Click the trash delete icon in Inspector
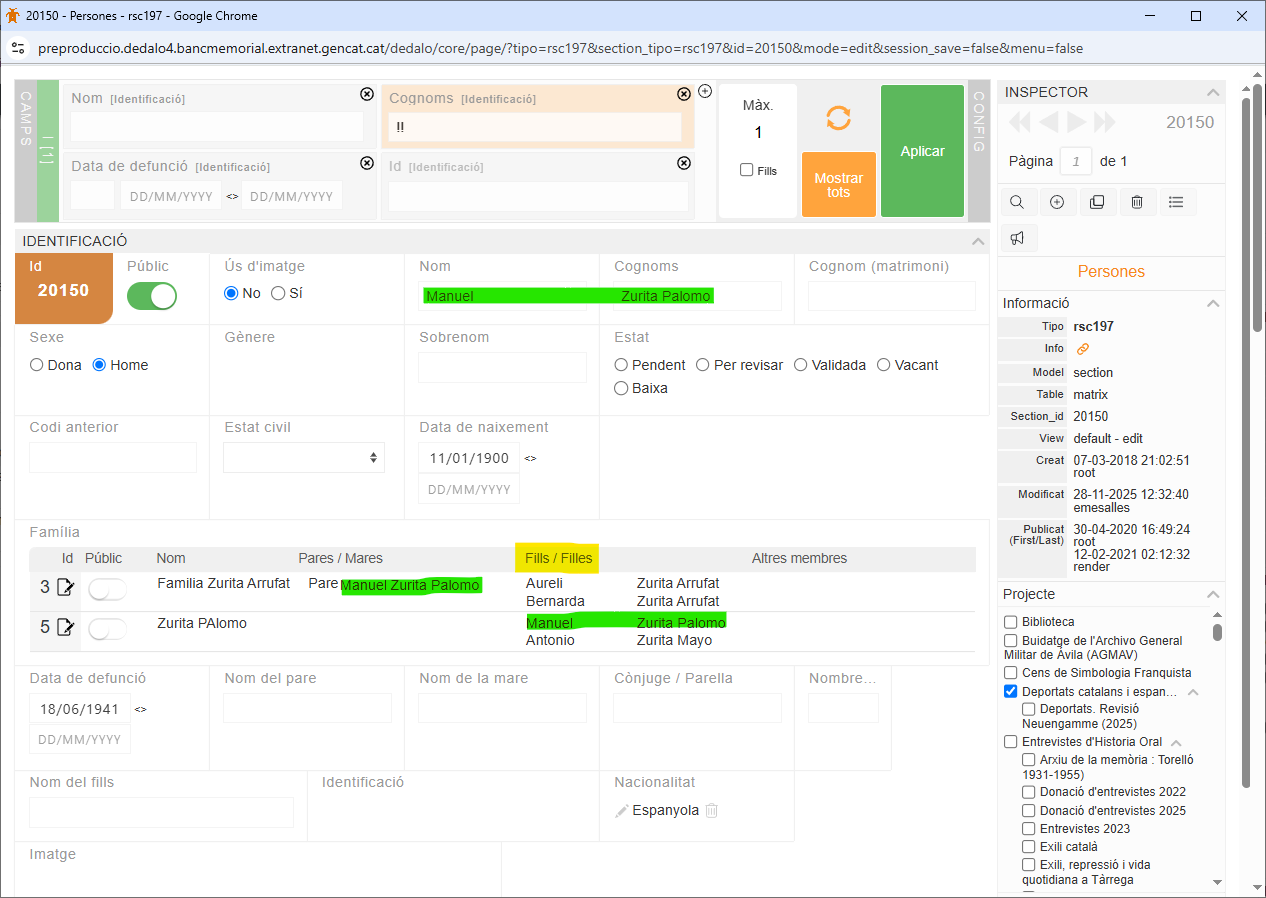The width and height of the screenshot is (1266, 898). 1137,202
